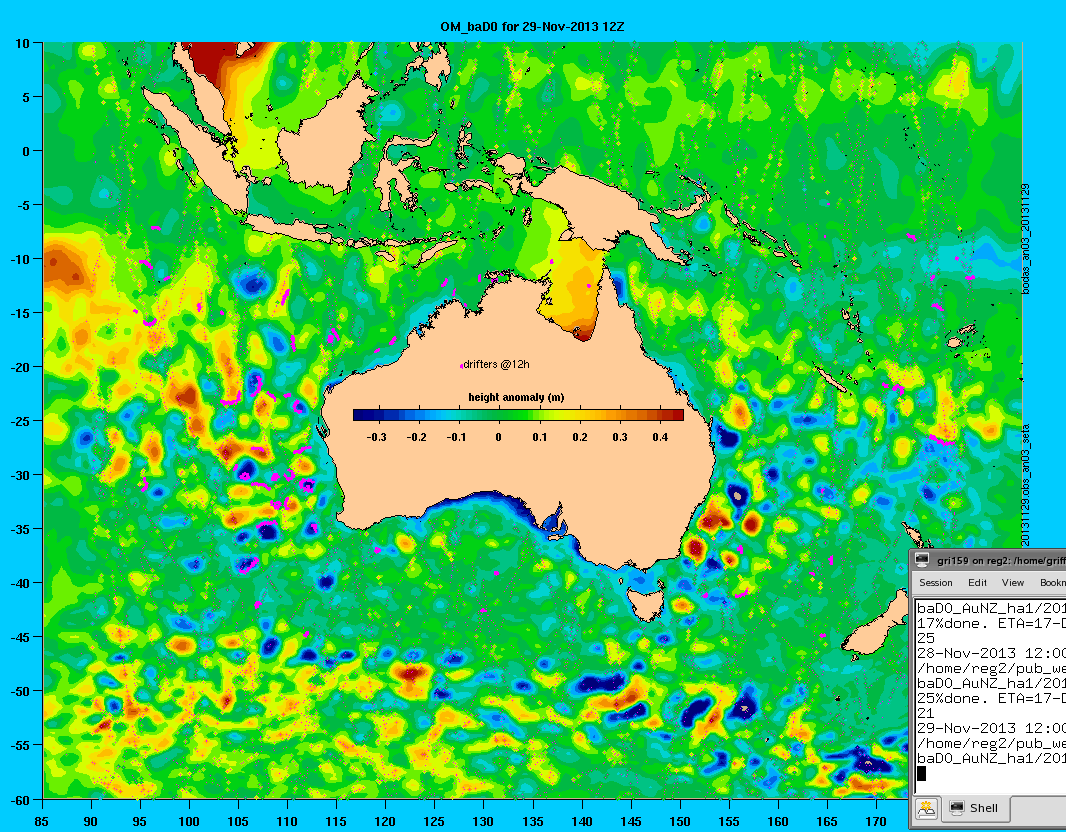1066x832 pixels.
Task: Click the Konsole window terminal icon in title bar
Action: pos(922,560)
